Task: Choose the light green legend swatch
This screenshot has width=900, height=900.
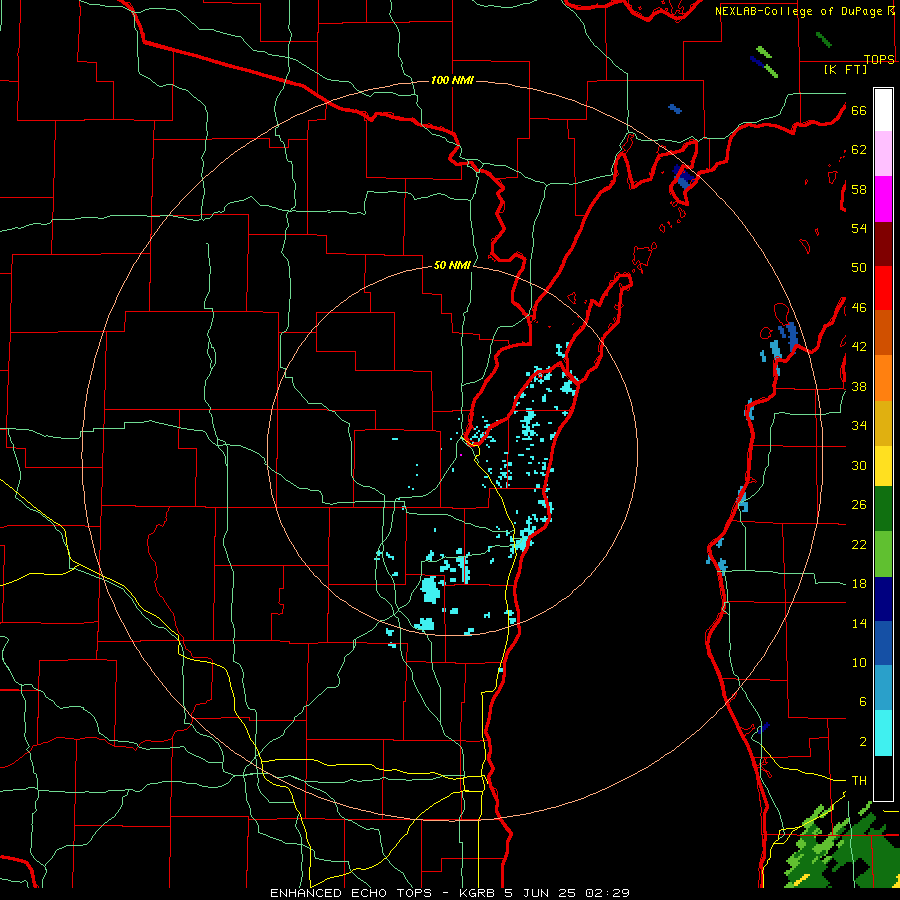Action: tap(883, 554)
